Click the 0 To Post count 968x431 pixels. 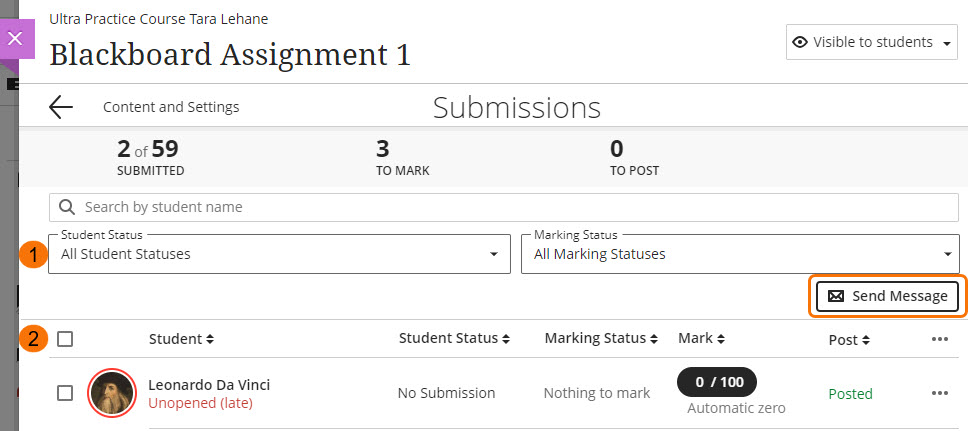[634, 157]
